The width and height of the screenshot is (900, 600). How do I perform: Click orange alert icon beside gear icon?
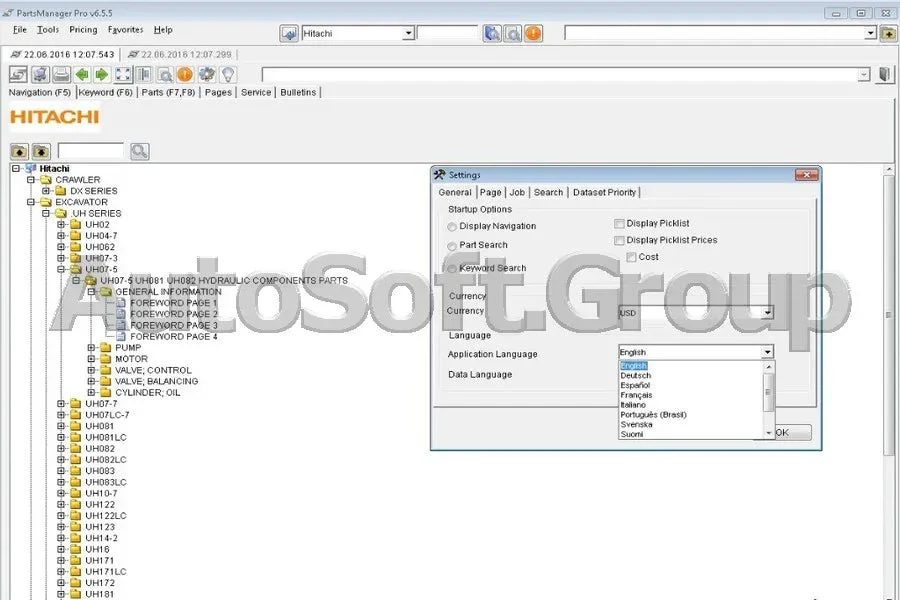(x=185, y=74)
